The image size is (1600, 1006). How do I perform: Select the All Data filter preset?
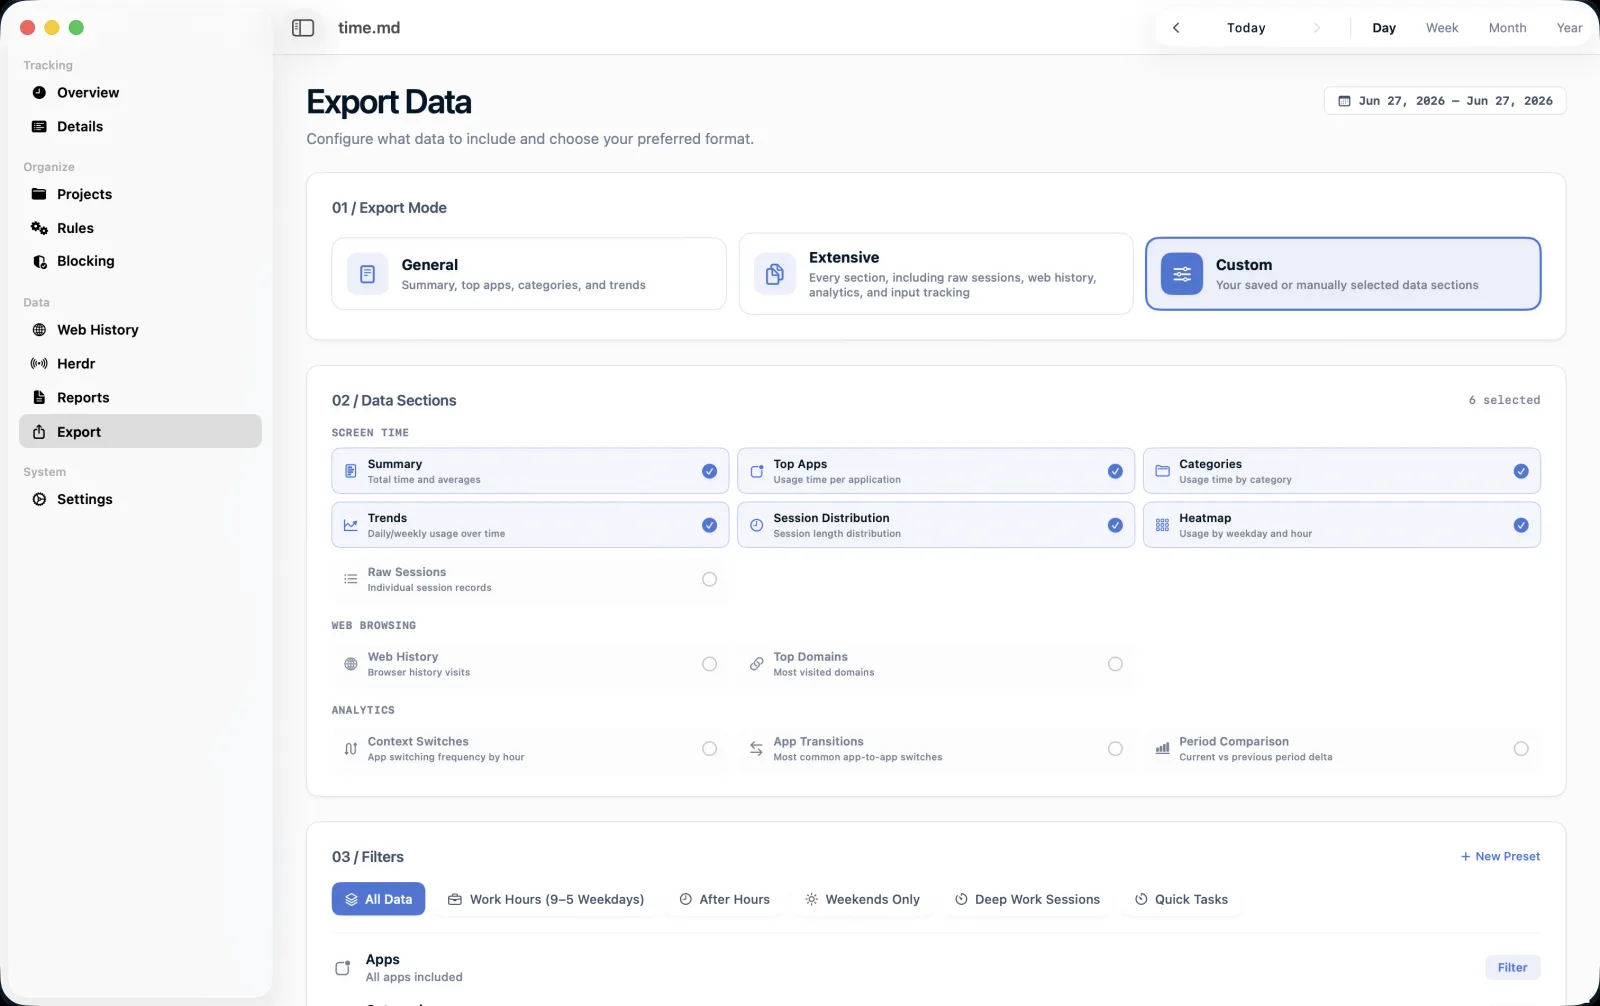click(378, 899)
